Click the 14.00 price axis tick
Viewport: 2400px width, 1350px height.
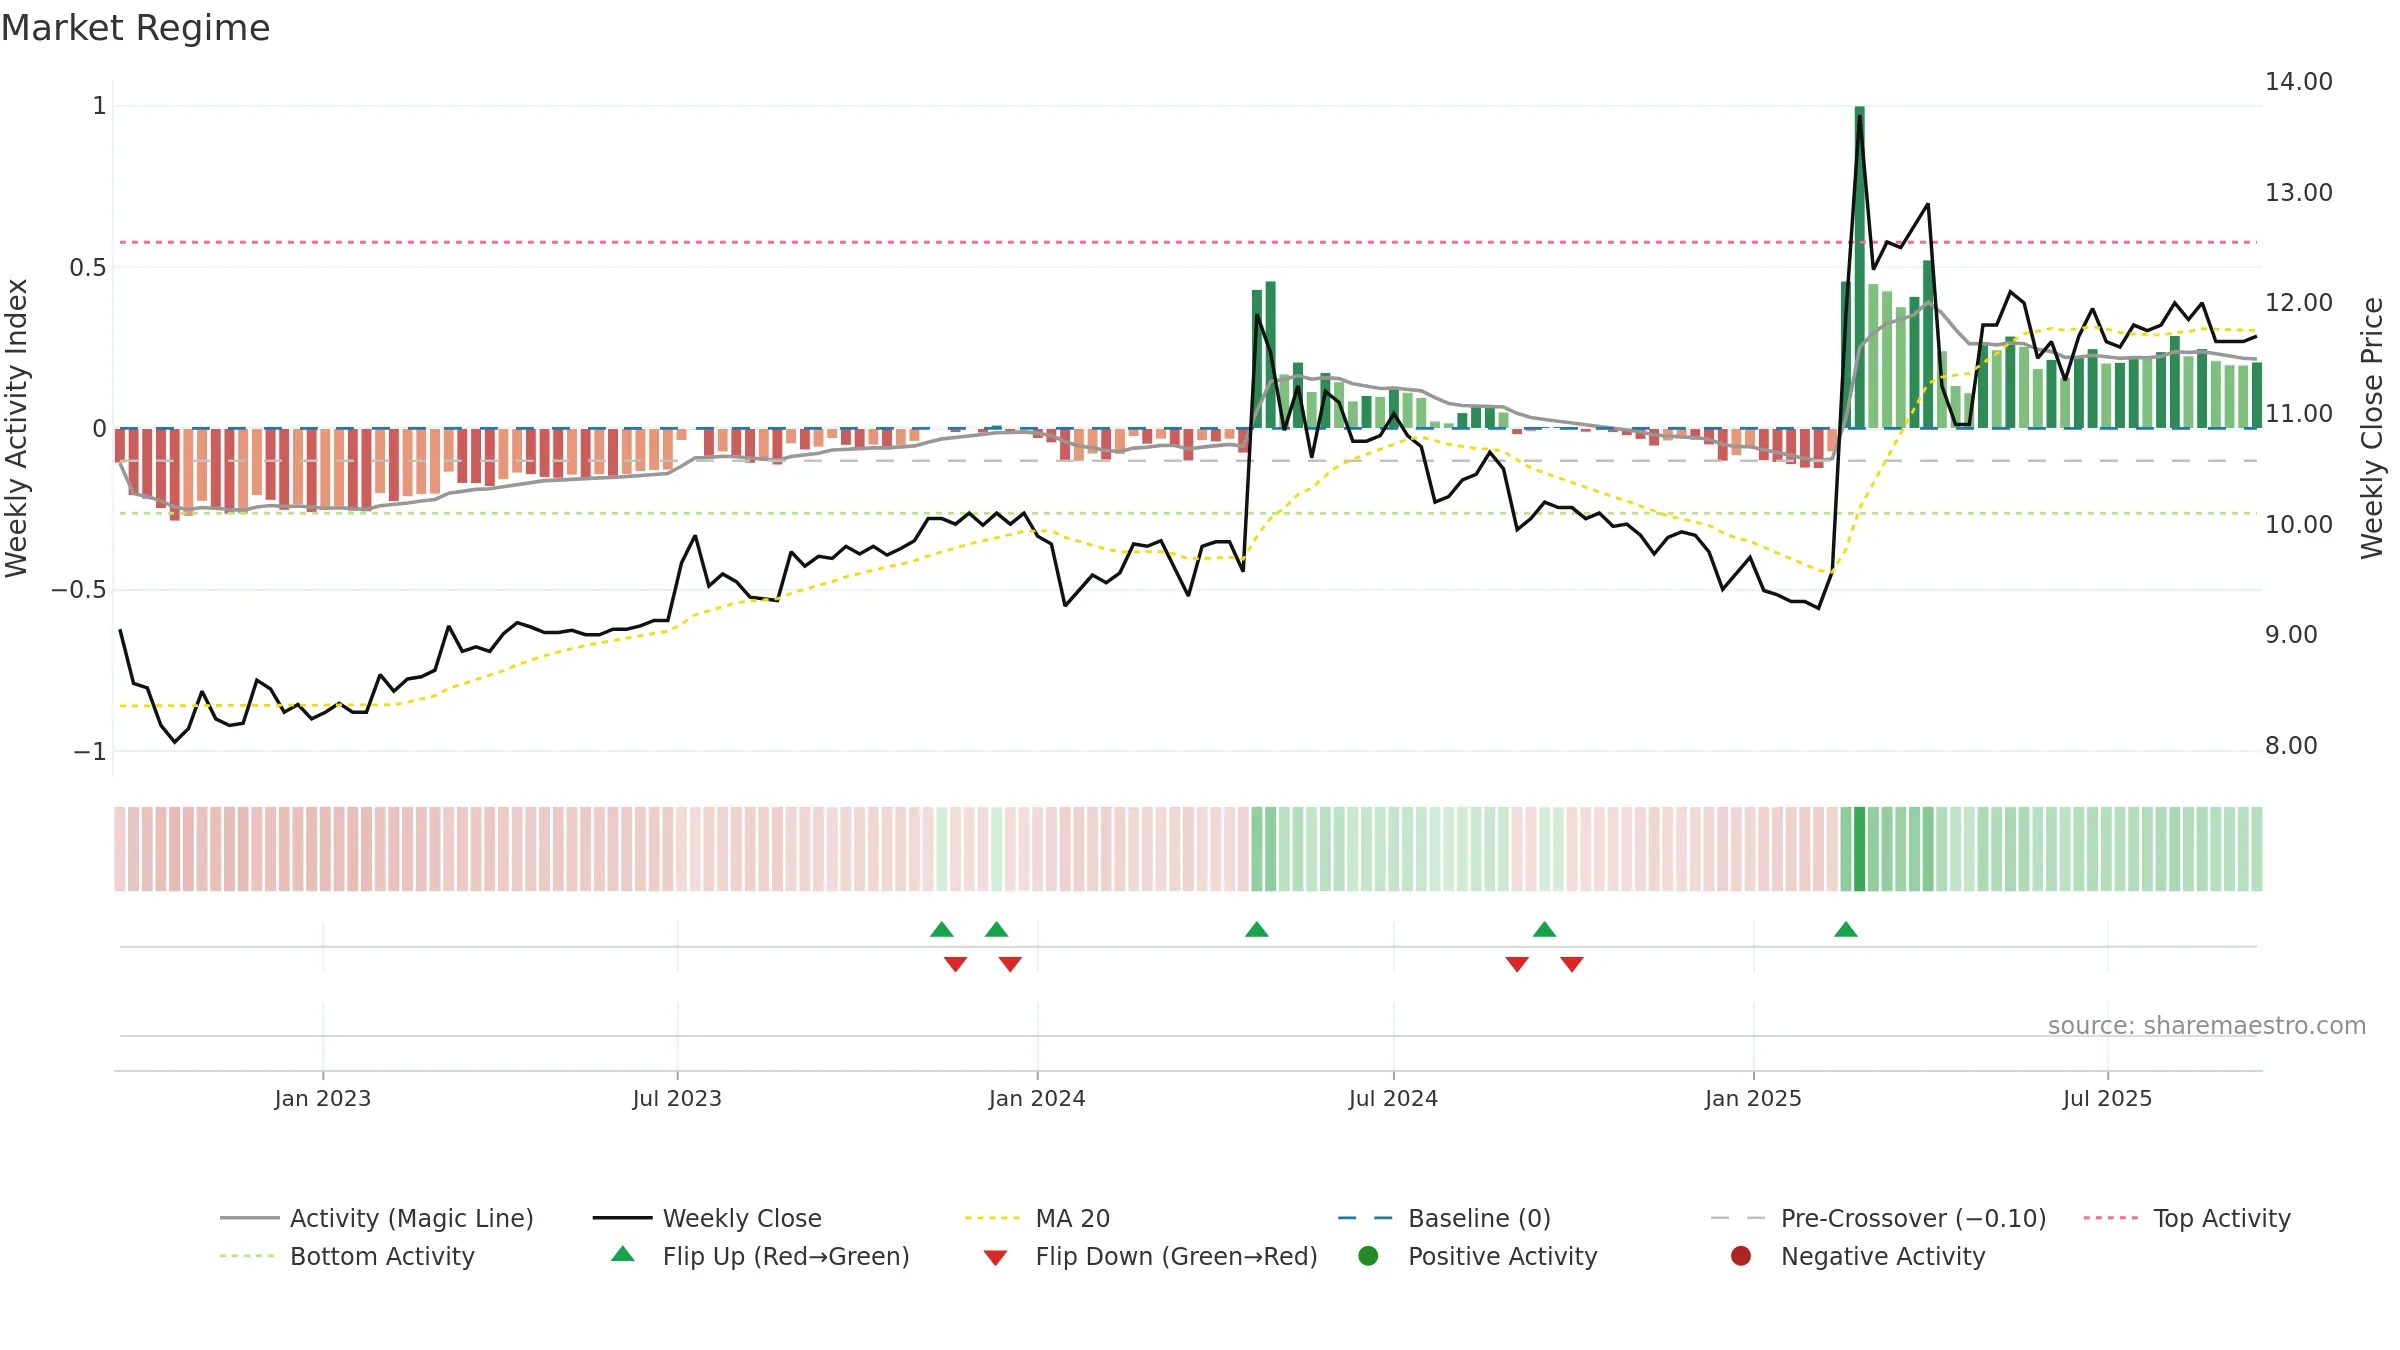point(2298,82)
